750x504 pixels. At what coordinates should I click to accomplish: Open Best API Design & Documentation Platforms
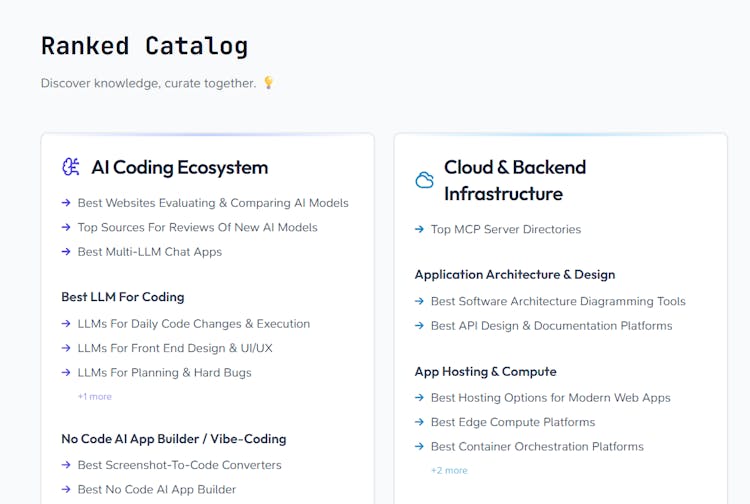[x=551, y=325]
